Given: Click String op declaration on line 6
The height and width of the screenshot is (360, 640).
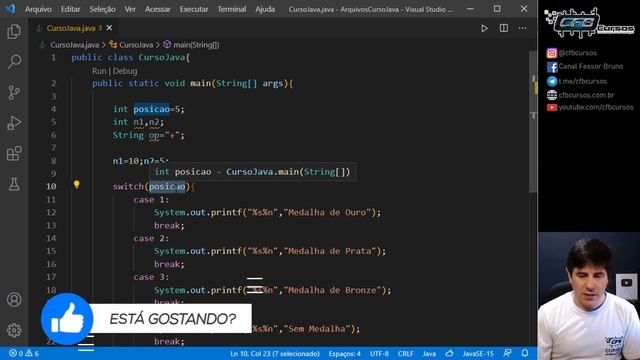Looking at the screenshot, I should point(149,135).
